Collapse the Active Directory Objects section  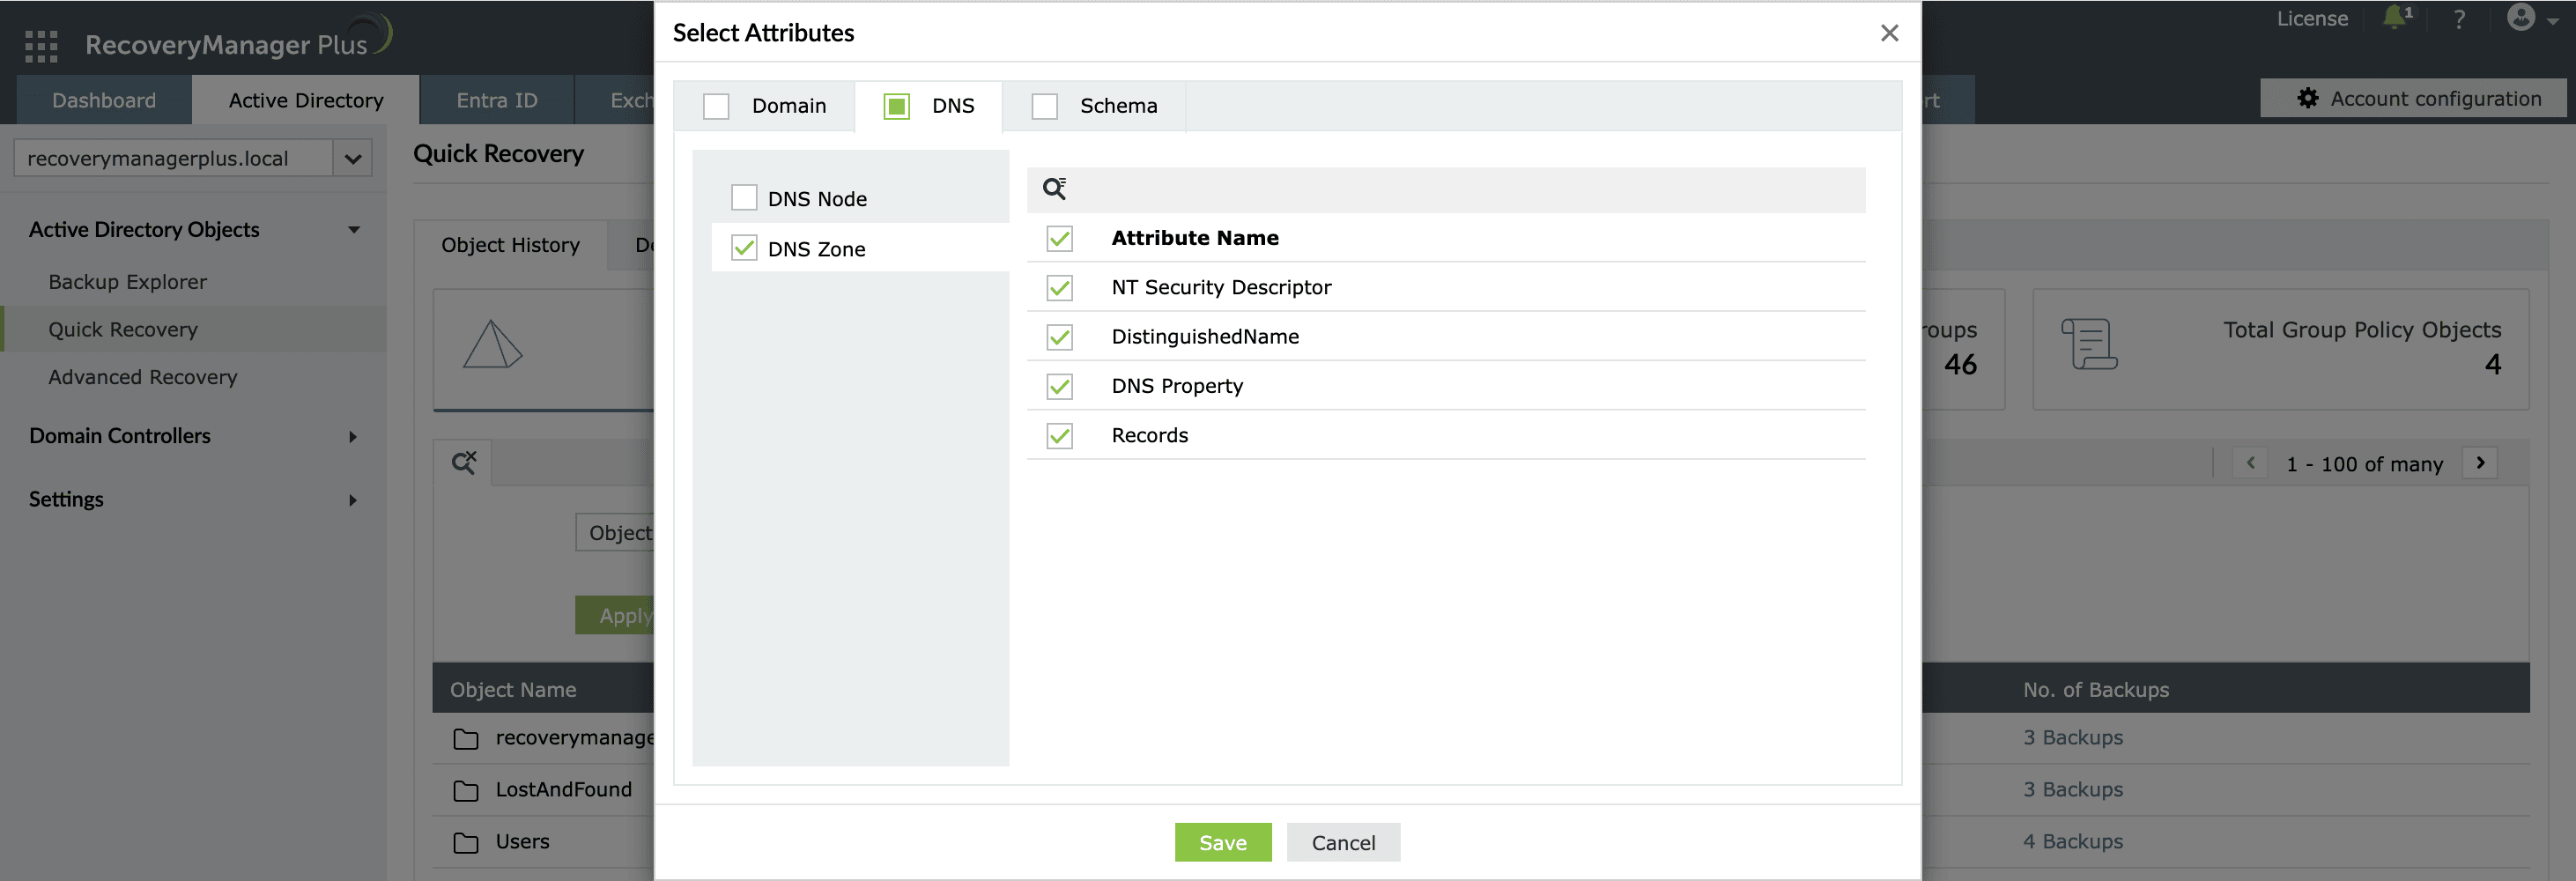point(354,229)
